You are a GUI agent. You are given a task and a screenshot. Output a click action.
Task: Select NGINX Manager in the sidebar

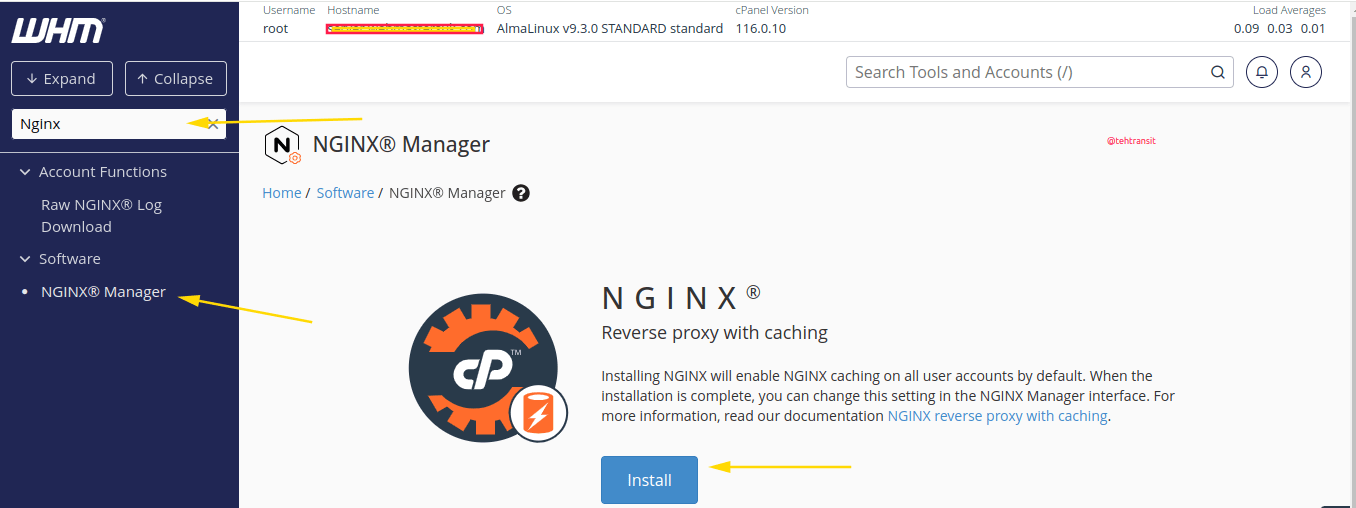coord(103,293)
